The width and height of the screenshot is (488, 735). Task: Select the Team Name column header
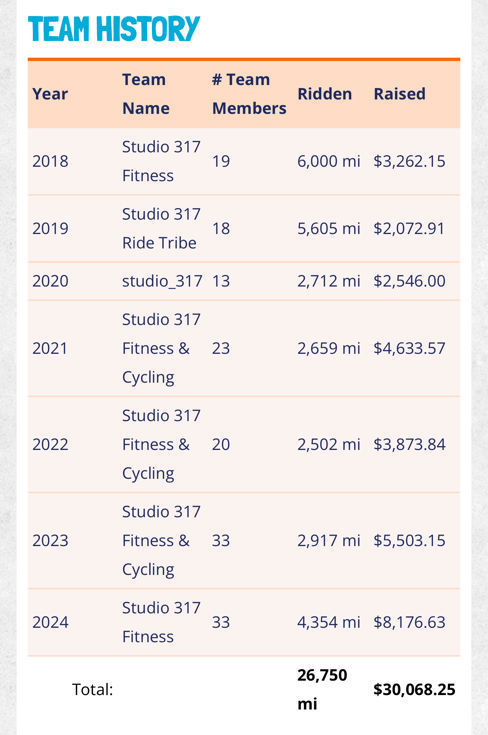click(145, 94)
